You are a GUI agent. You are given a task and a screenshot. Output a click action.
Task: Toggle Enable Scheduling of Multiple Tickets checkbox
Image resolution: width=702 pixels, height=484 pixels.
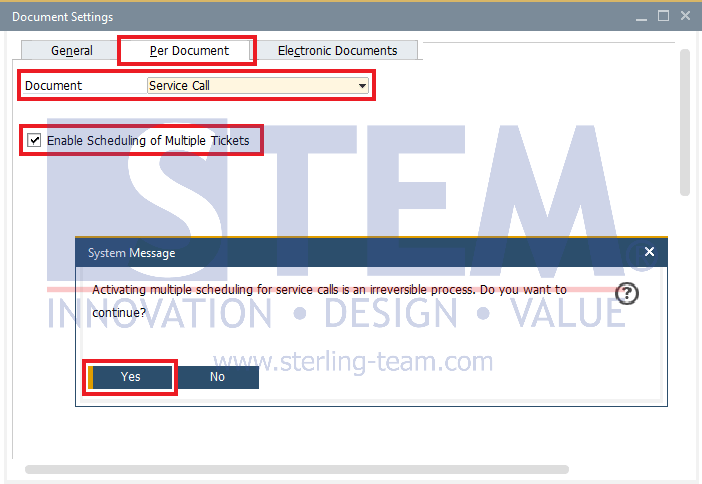click(x=35, y=141)
